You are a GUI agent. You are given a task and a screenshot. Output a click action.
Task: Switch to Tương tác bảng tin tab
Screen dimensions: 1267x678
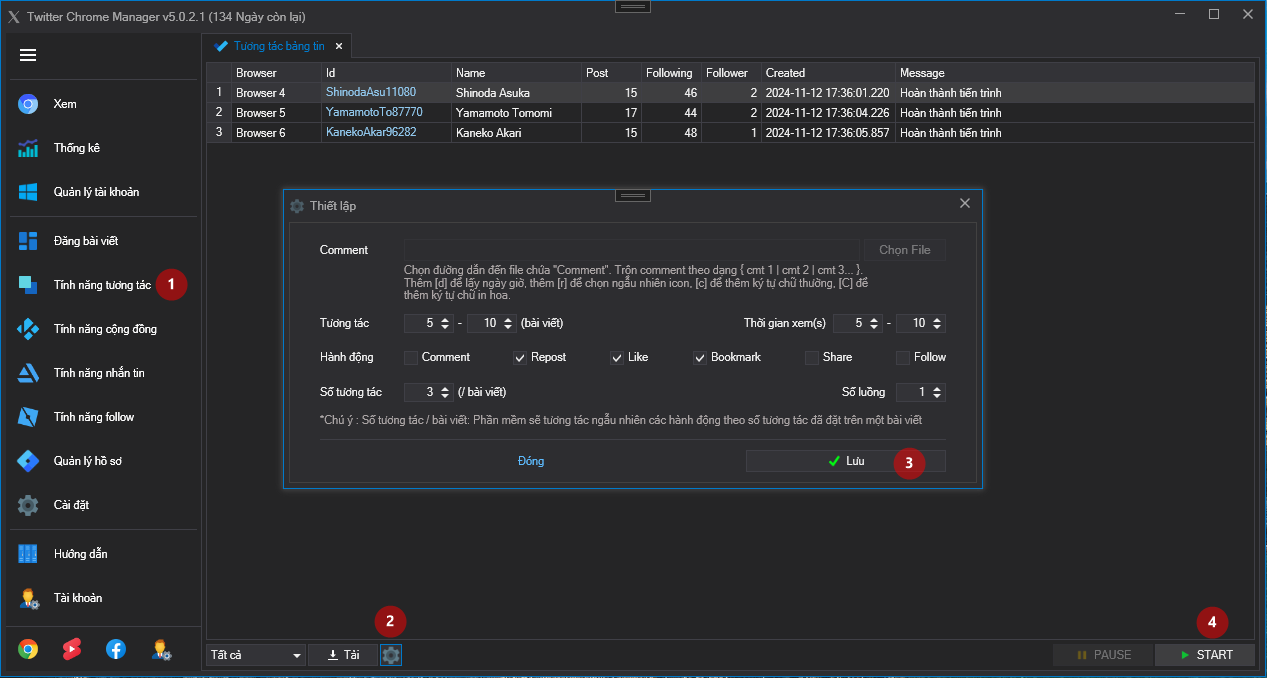[278, 46]
